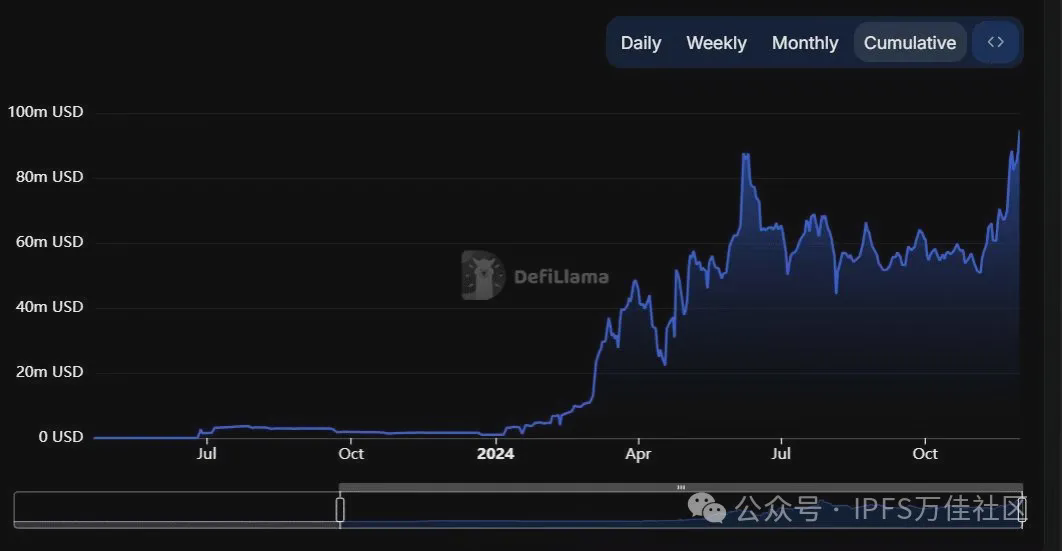Image resolution: width=1062 pixels, height=551 pixels.
Task: Click the 40m USD axis label
Action: (49, 307)
